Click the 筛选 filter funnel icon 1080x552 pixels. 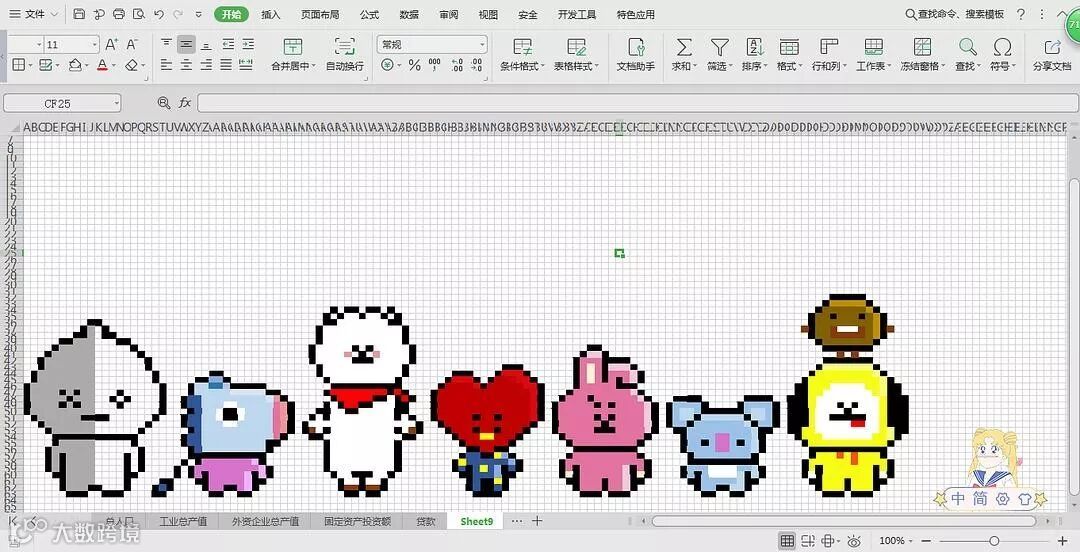coord(720,47)
